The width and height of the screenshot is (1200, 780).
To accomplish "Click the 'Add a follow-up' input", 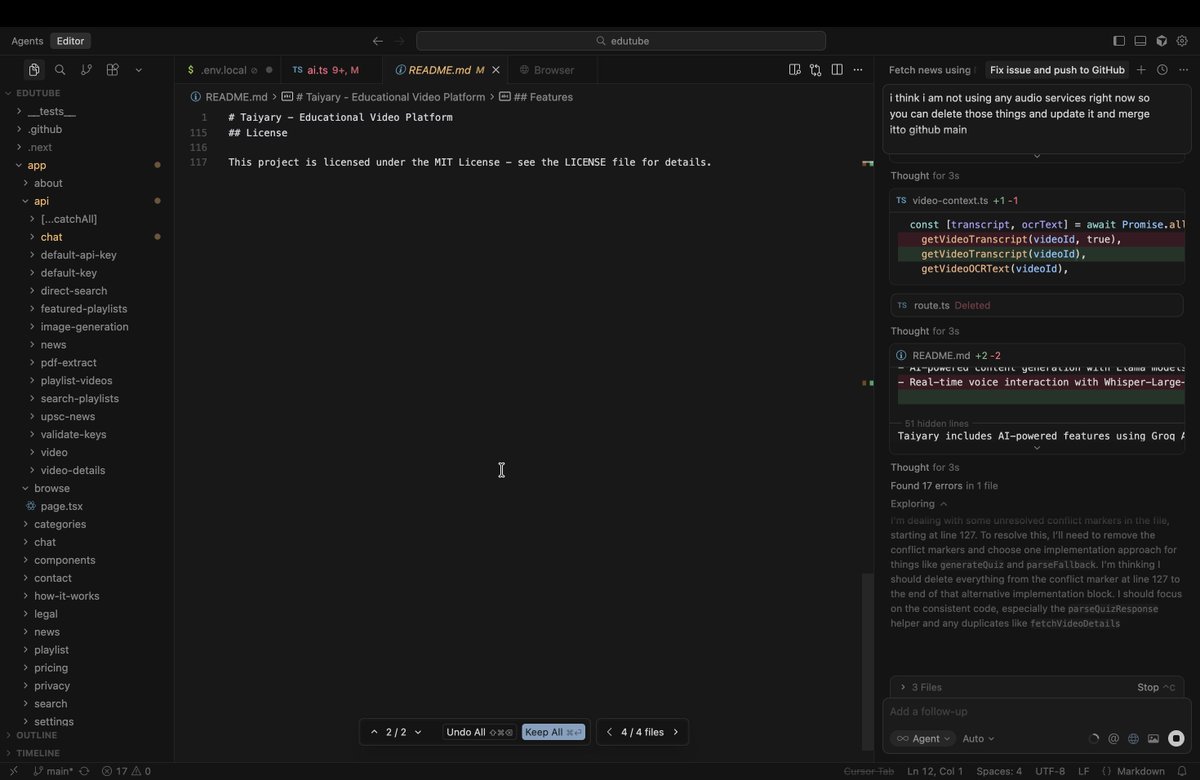I will pyautogui.click(x=1036, y=711).
